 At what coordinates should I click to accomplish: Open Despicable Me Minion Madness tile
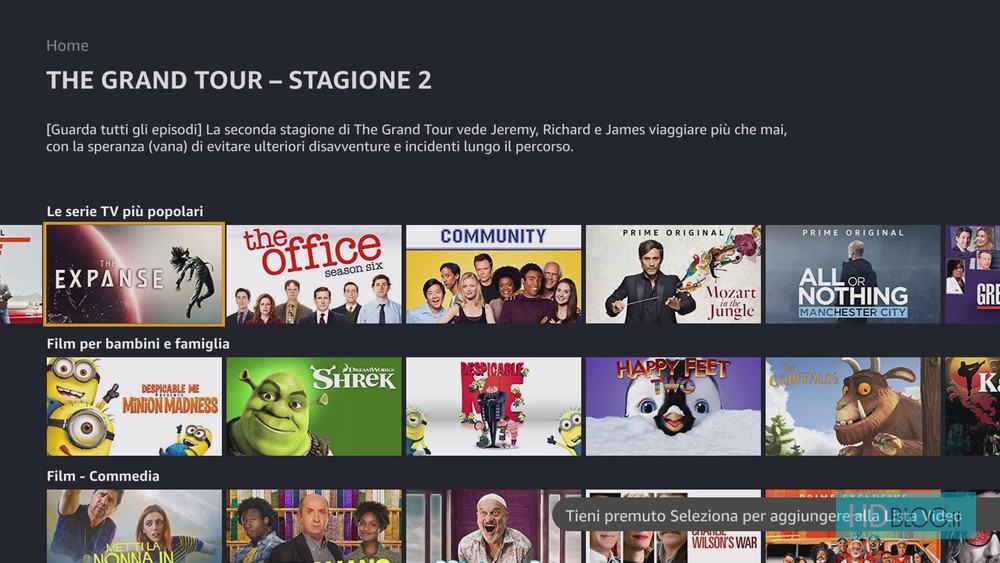point(134,406)
